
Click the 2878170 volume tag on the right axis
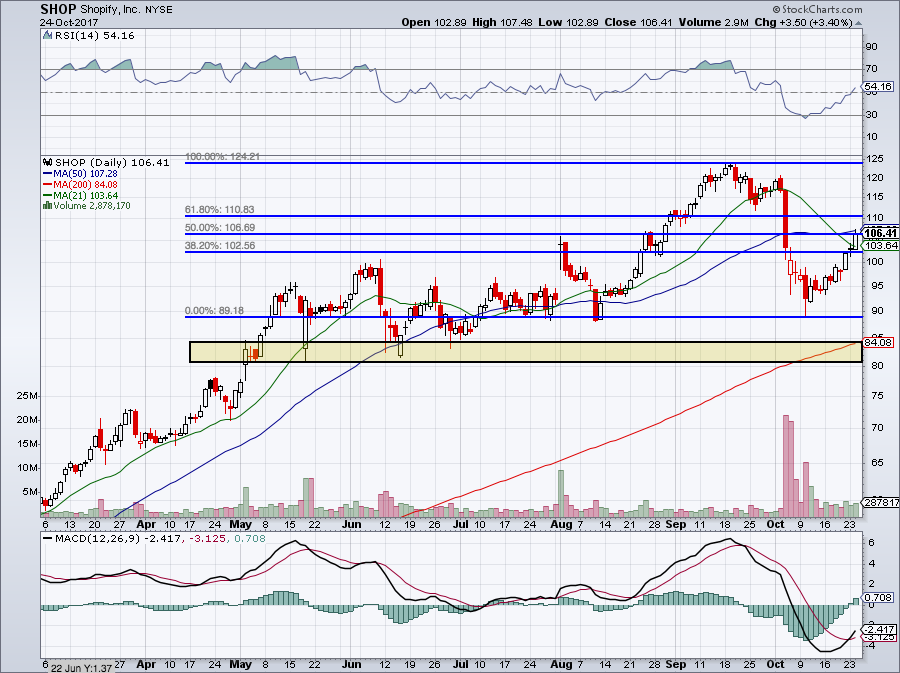point(882,502)
